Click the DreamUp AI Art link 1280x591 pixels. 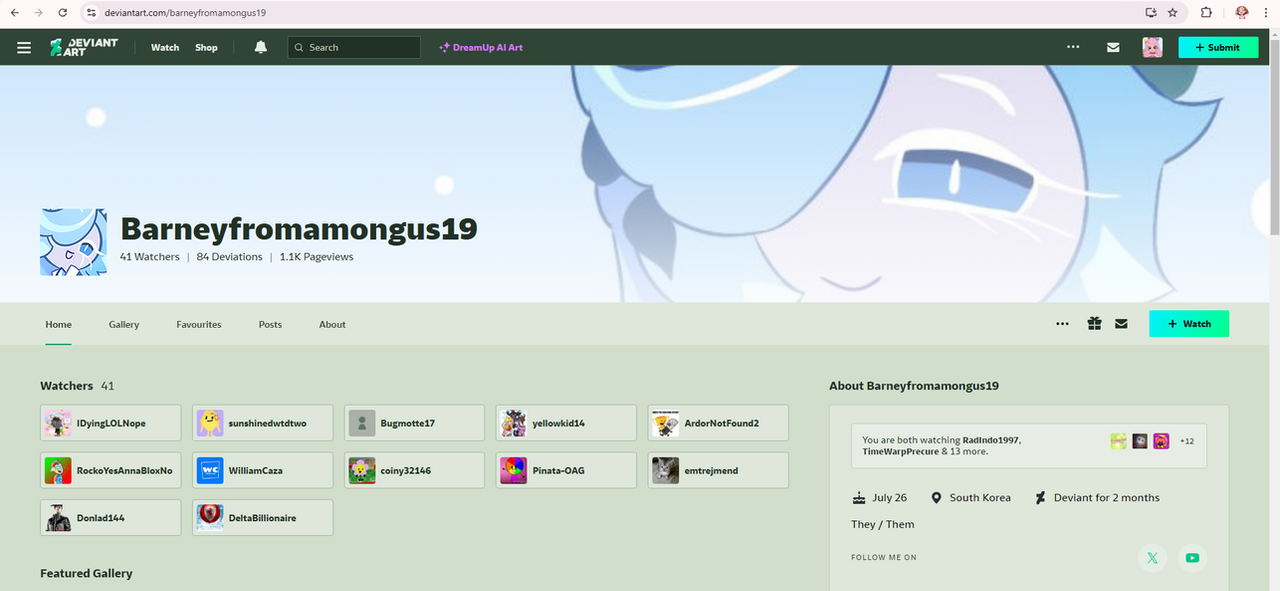481,47
